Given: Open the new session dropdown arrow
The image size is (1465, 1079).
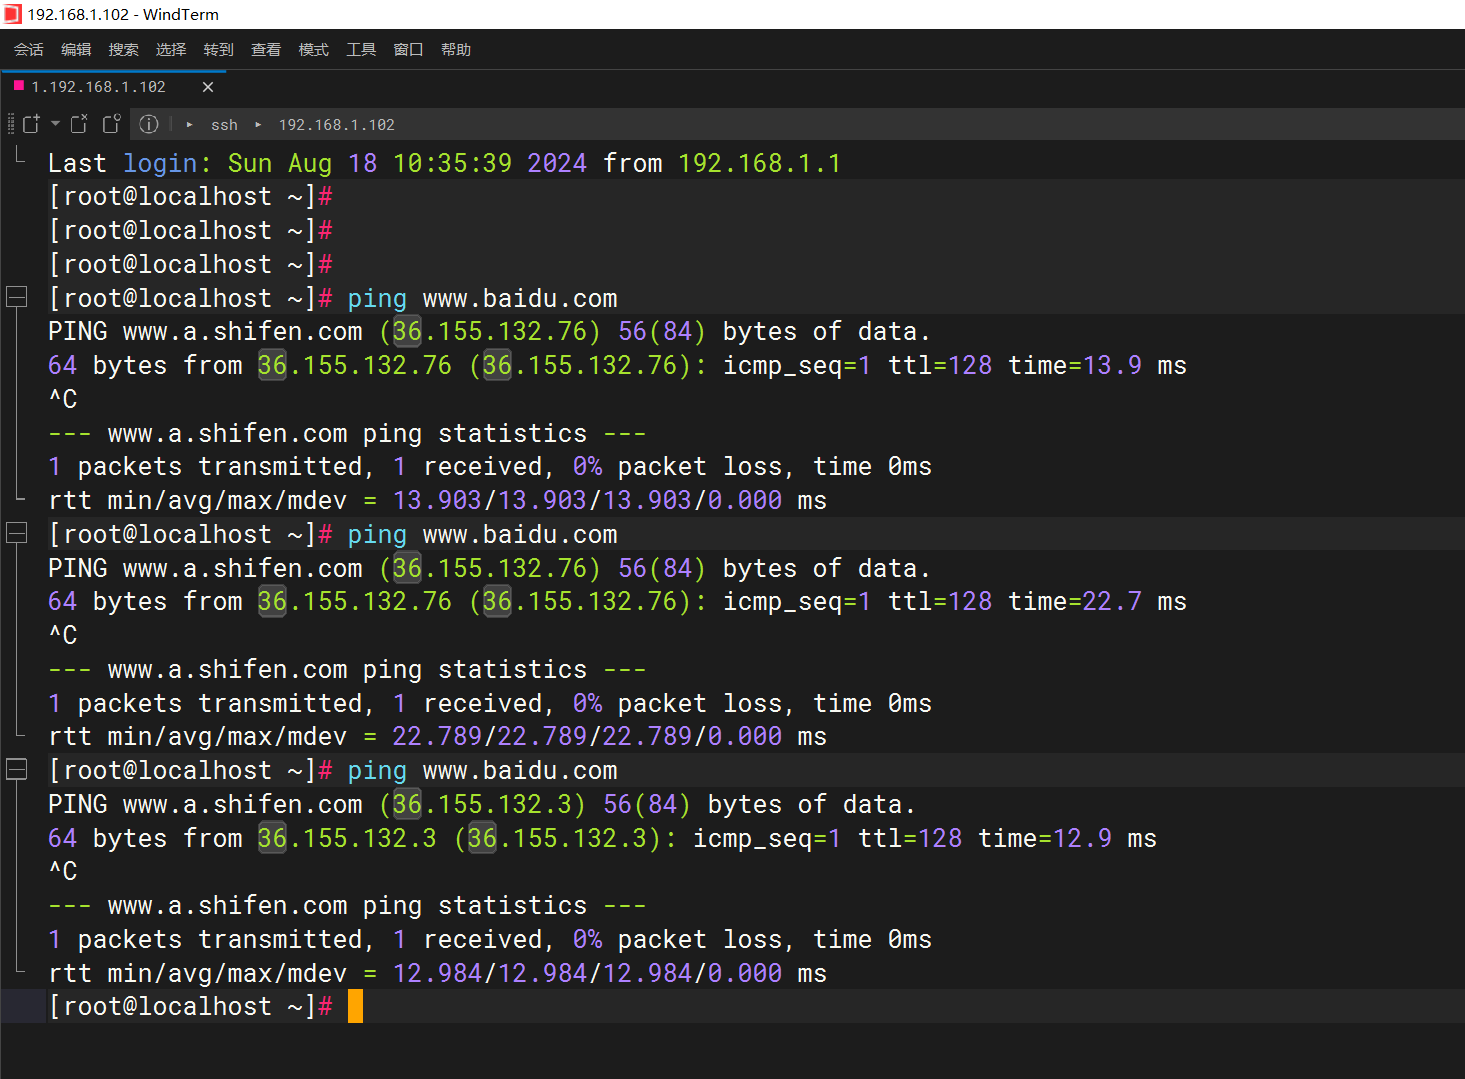Looking at the screenshot, I should (x=55, y=124).
